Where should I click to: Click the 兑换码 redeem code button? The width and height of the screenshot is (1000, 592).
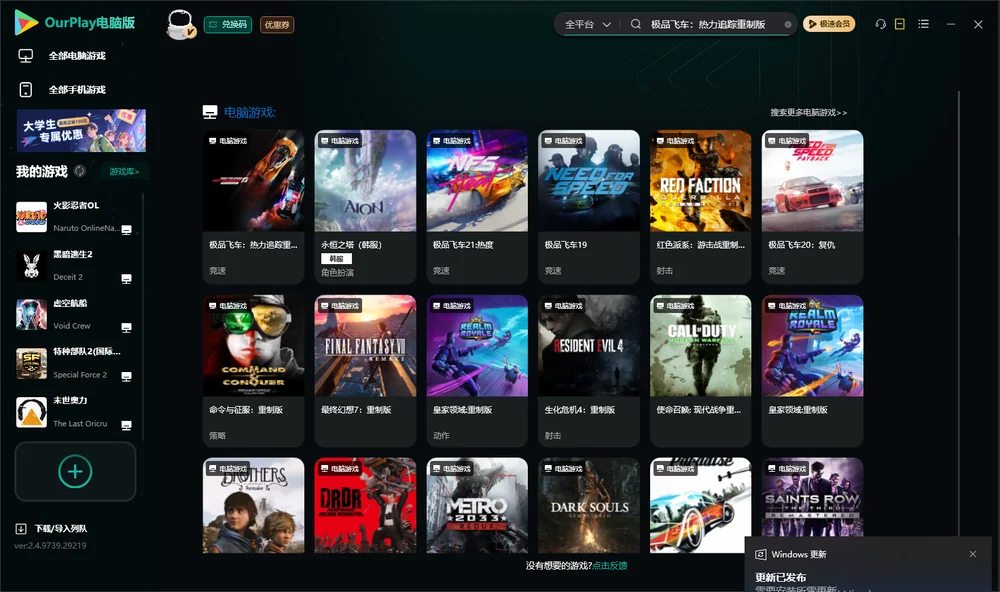[228, 25]
